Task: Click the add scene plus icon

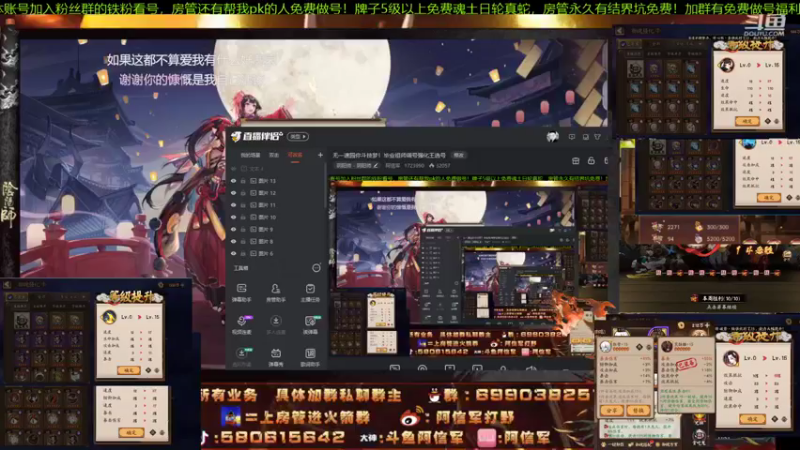Action: pyautogui.click(x=320, y=155)
